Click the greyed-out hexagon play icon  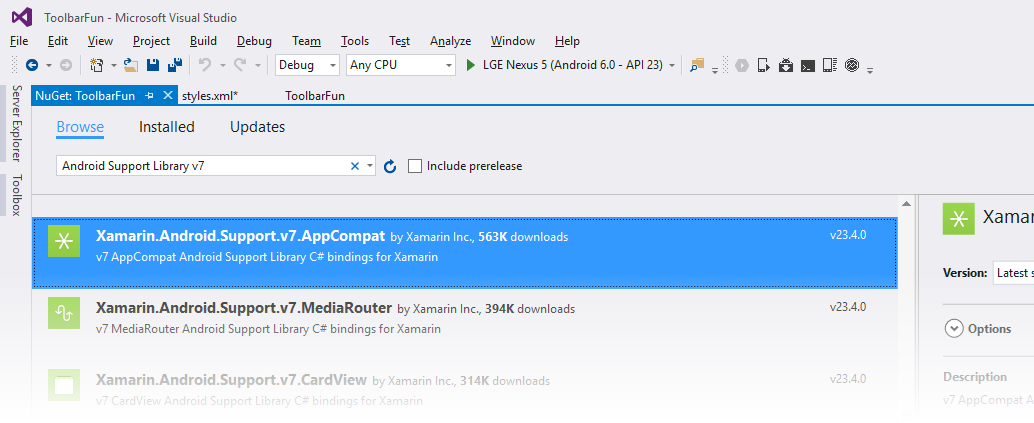[x=742, y=65]
